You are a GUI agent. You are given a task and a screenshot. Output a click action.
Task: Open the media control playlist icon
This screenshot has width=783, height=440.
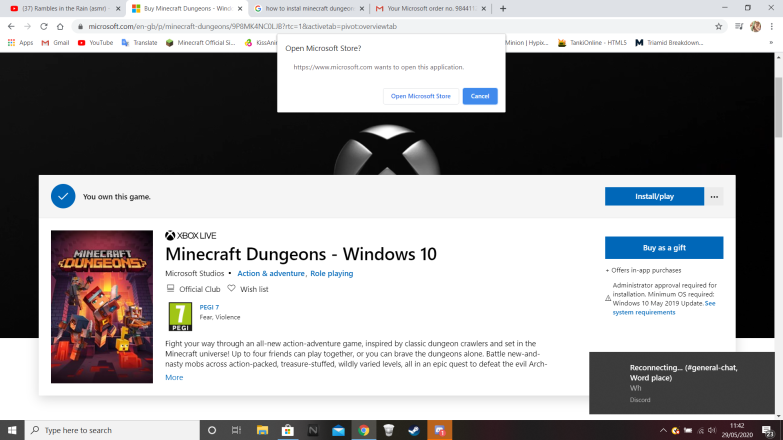point(739,26)
